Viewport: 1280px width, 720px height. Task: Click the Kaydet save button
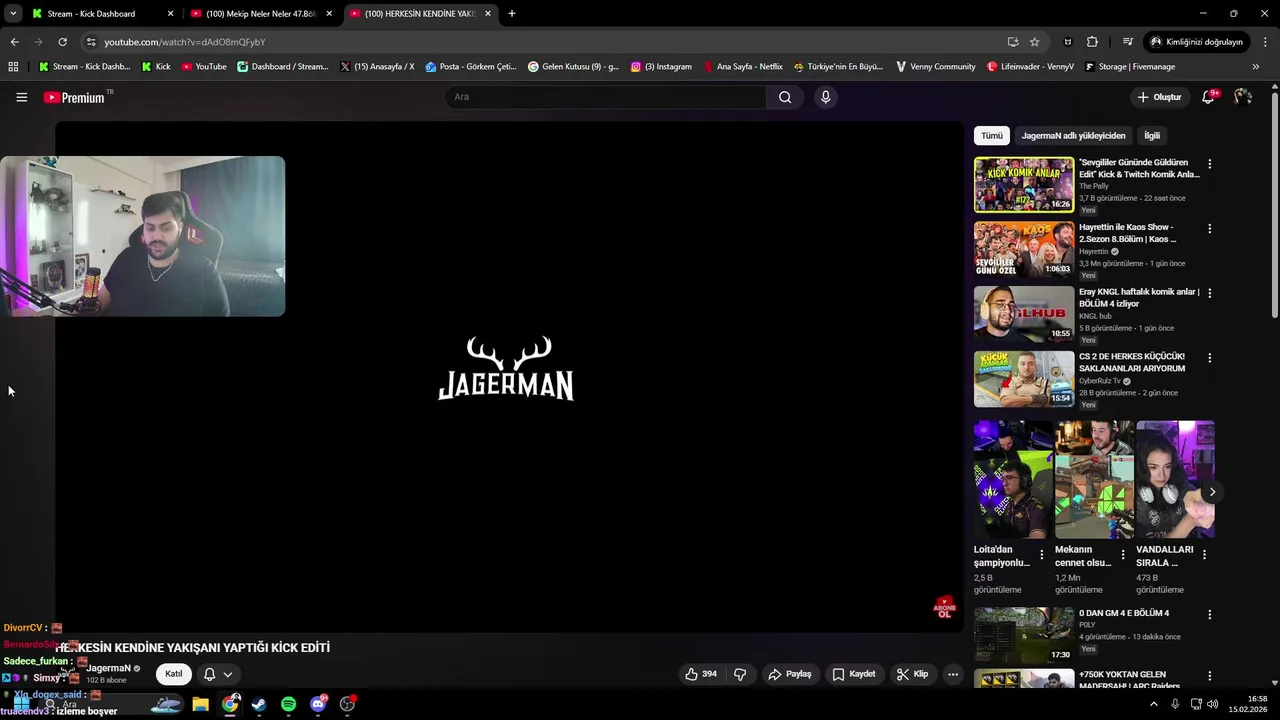click(x=854, y=674)
